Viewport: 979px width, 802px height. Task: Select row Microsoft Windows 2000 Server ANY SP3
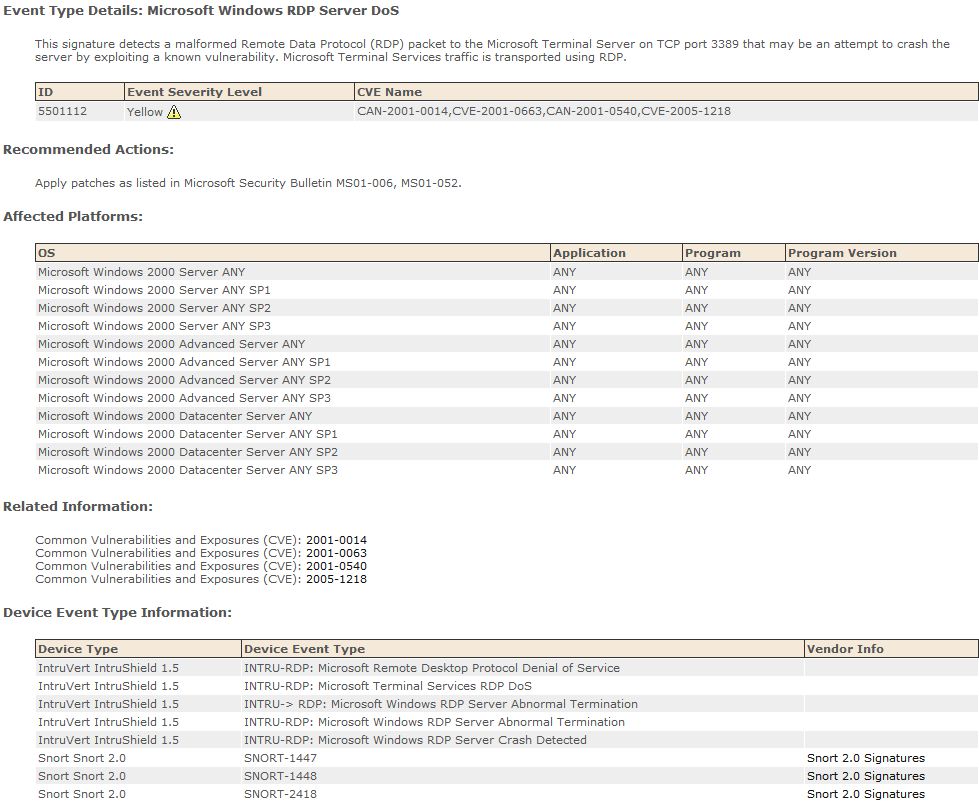coord(507,326)
